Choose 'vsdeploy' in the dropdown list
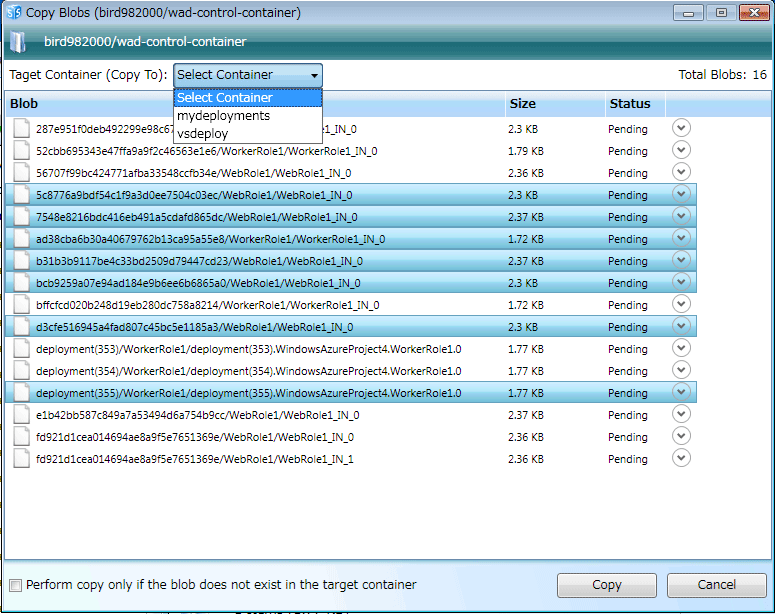Image resolution: width=775 pixels, height=614 pixels. pyautogui.click(x=248, y=133)
